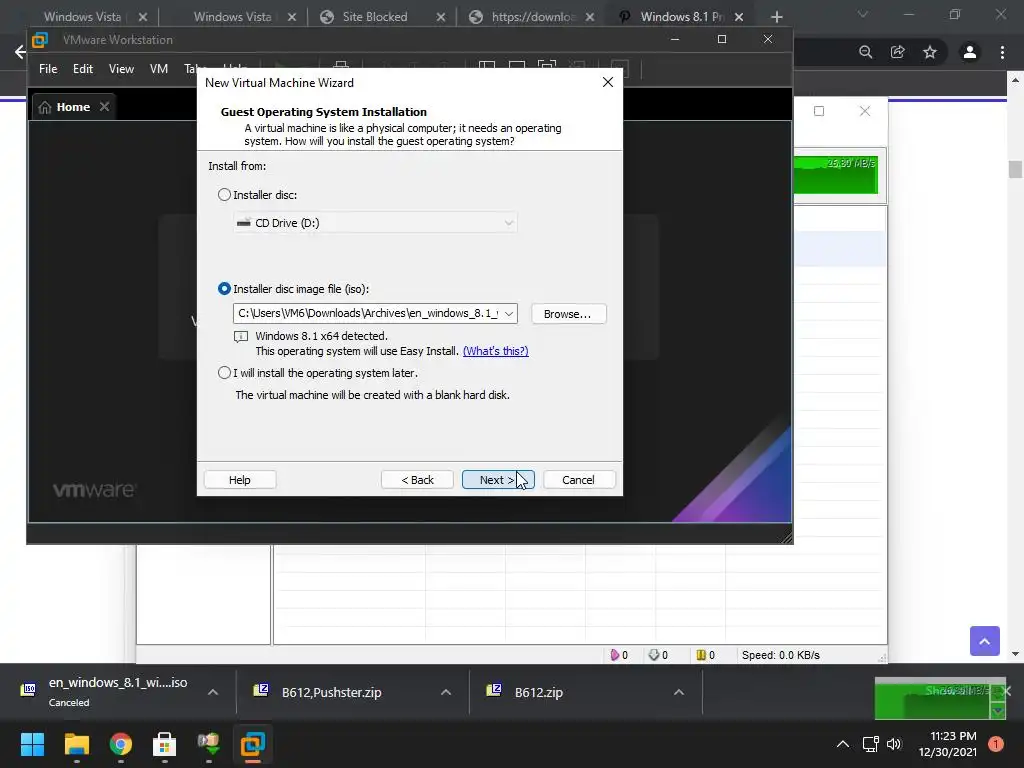The image size is (1024, 768).
Task: Go back with the < Back button
Action: click(417, 480)
